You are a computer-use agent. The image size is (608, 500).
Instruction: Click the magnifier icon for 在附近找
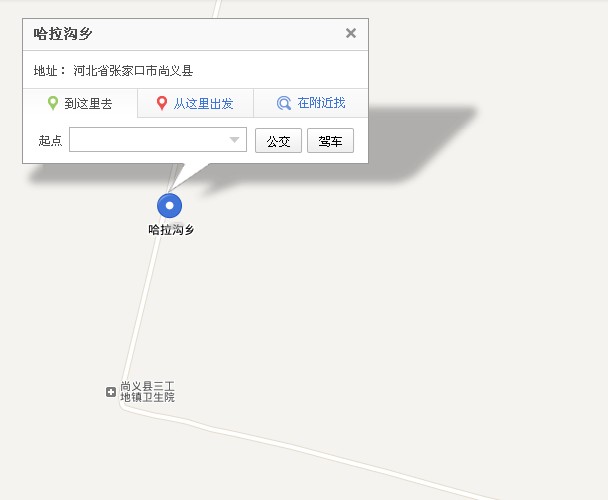pyautogui.click(x=284, y=103)
